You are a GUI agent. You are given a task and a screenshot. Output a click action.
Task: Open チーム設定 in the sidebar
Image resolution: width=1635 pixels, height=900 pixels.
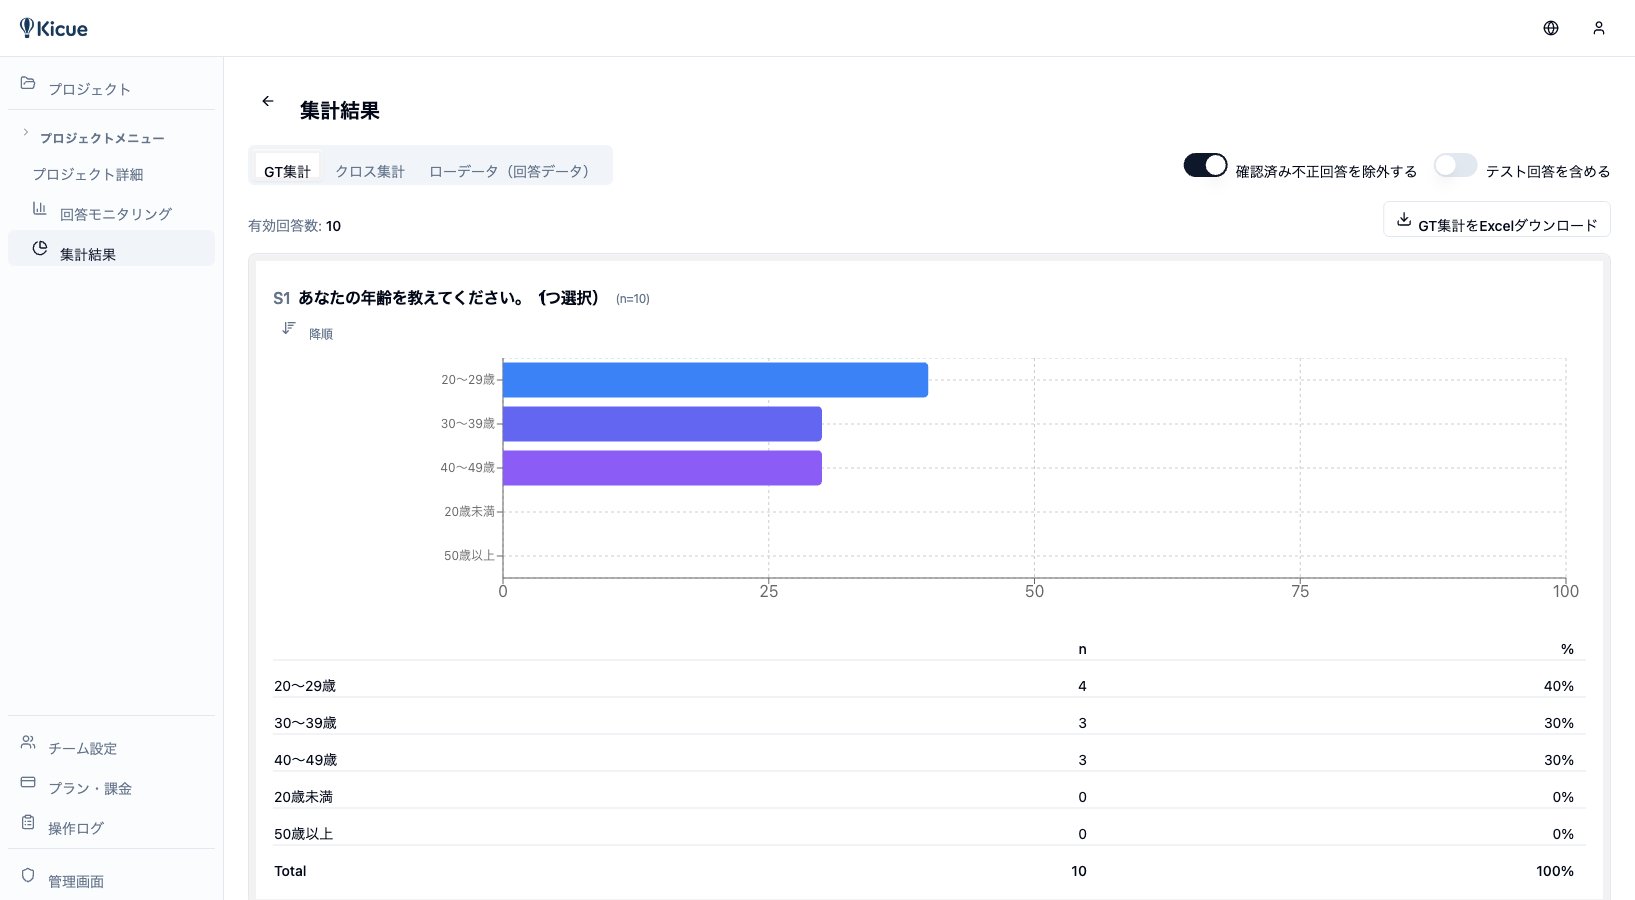[82, 748]
